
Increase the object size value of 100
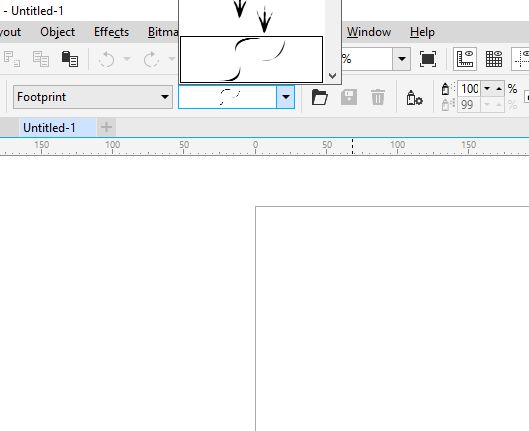click(x=499, y=89)
